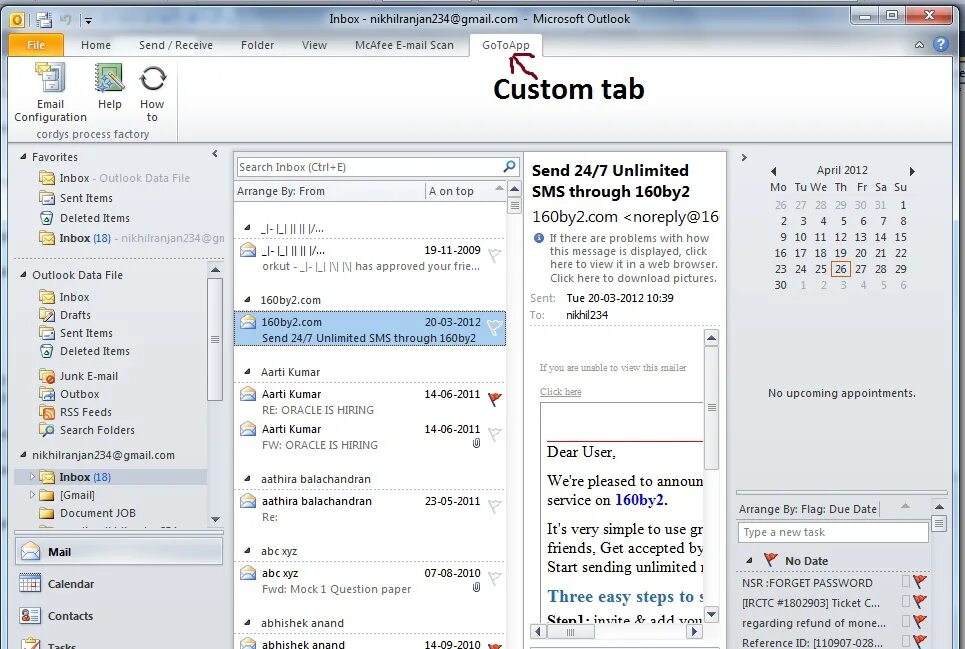Viewport: 965px width, 649px height.
Task: Collapse the Outlook Data File tree
Action: [23, 275]
